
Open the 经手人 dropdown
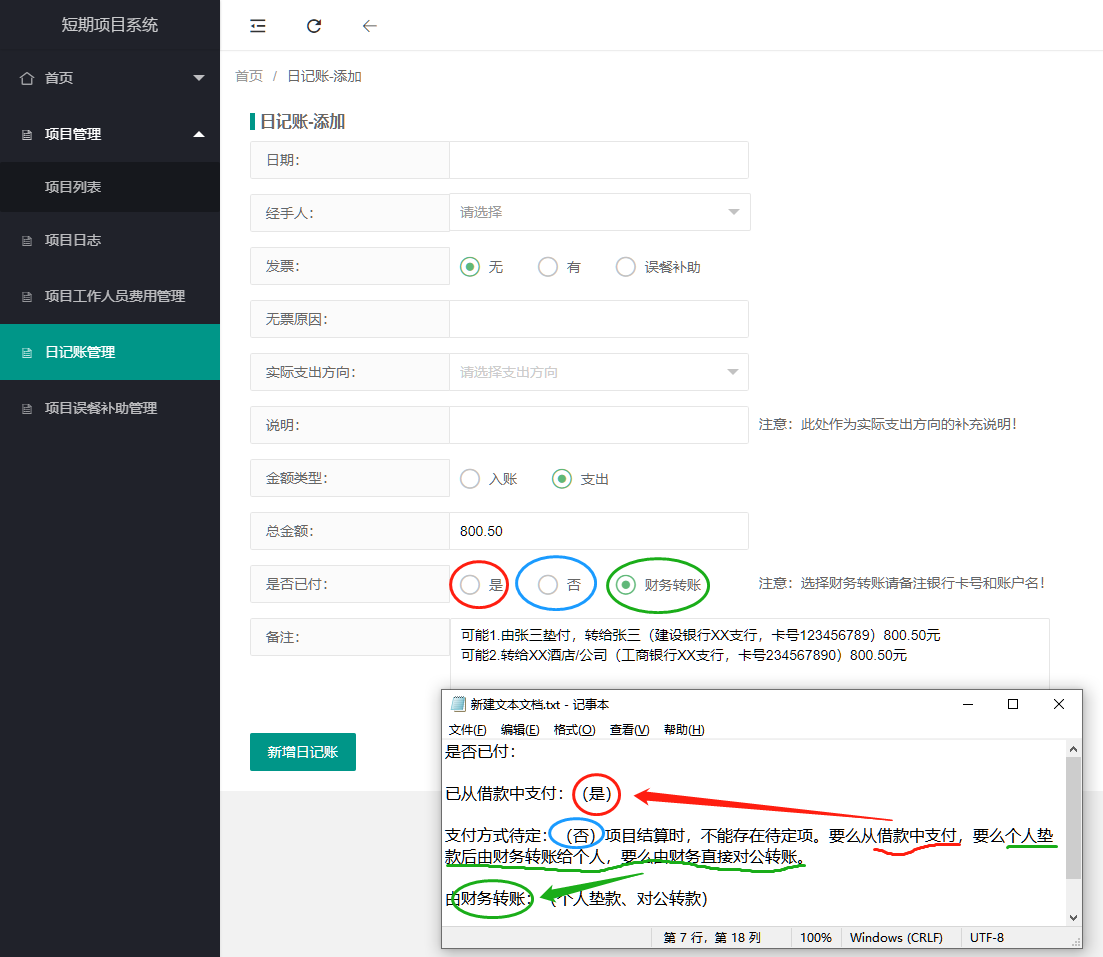[599, 212]
